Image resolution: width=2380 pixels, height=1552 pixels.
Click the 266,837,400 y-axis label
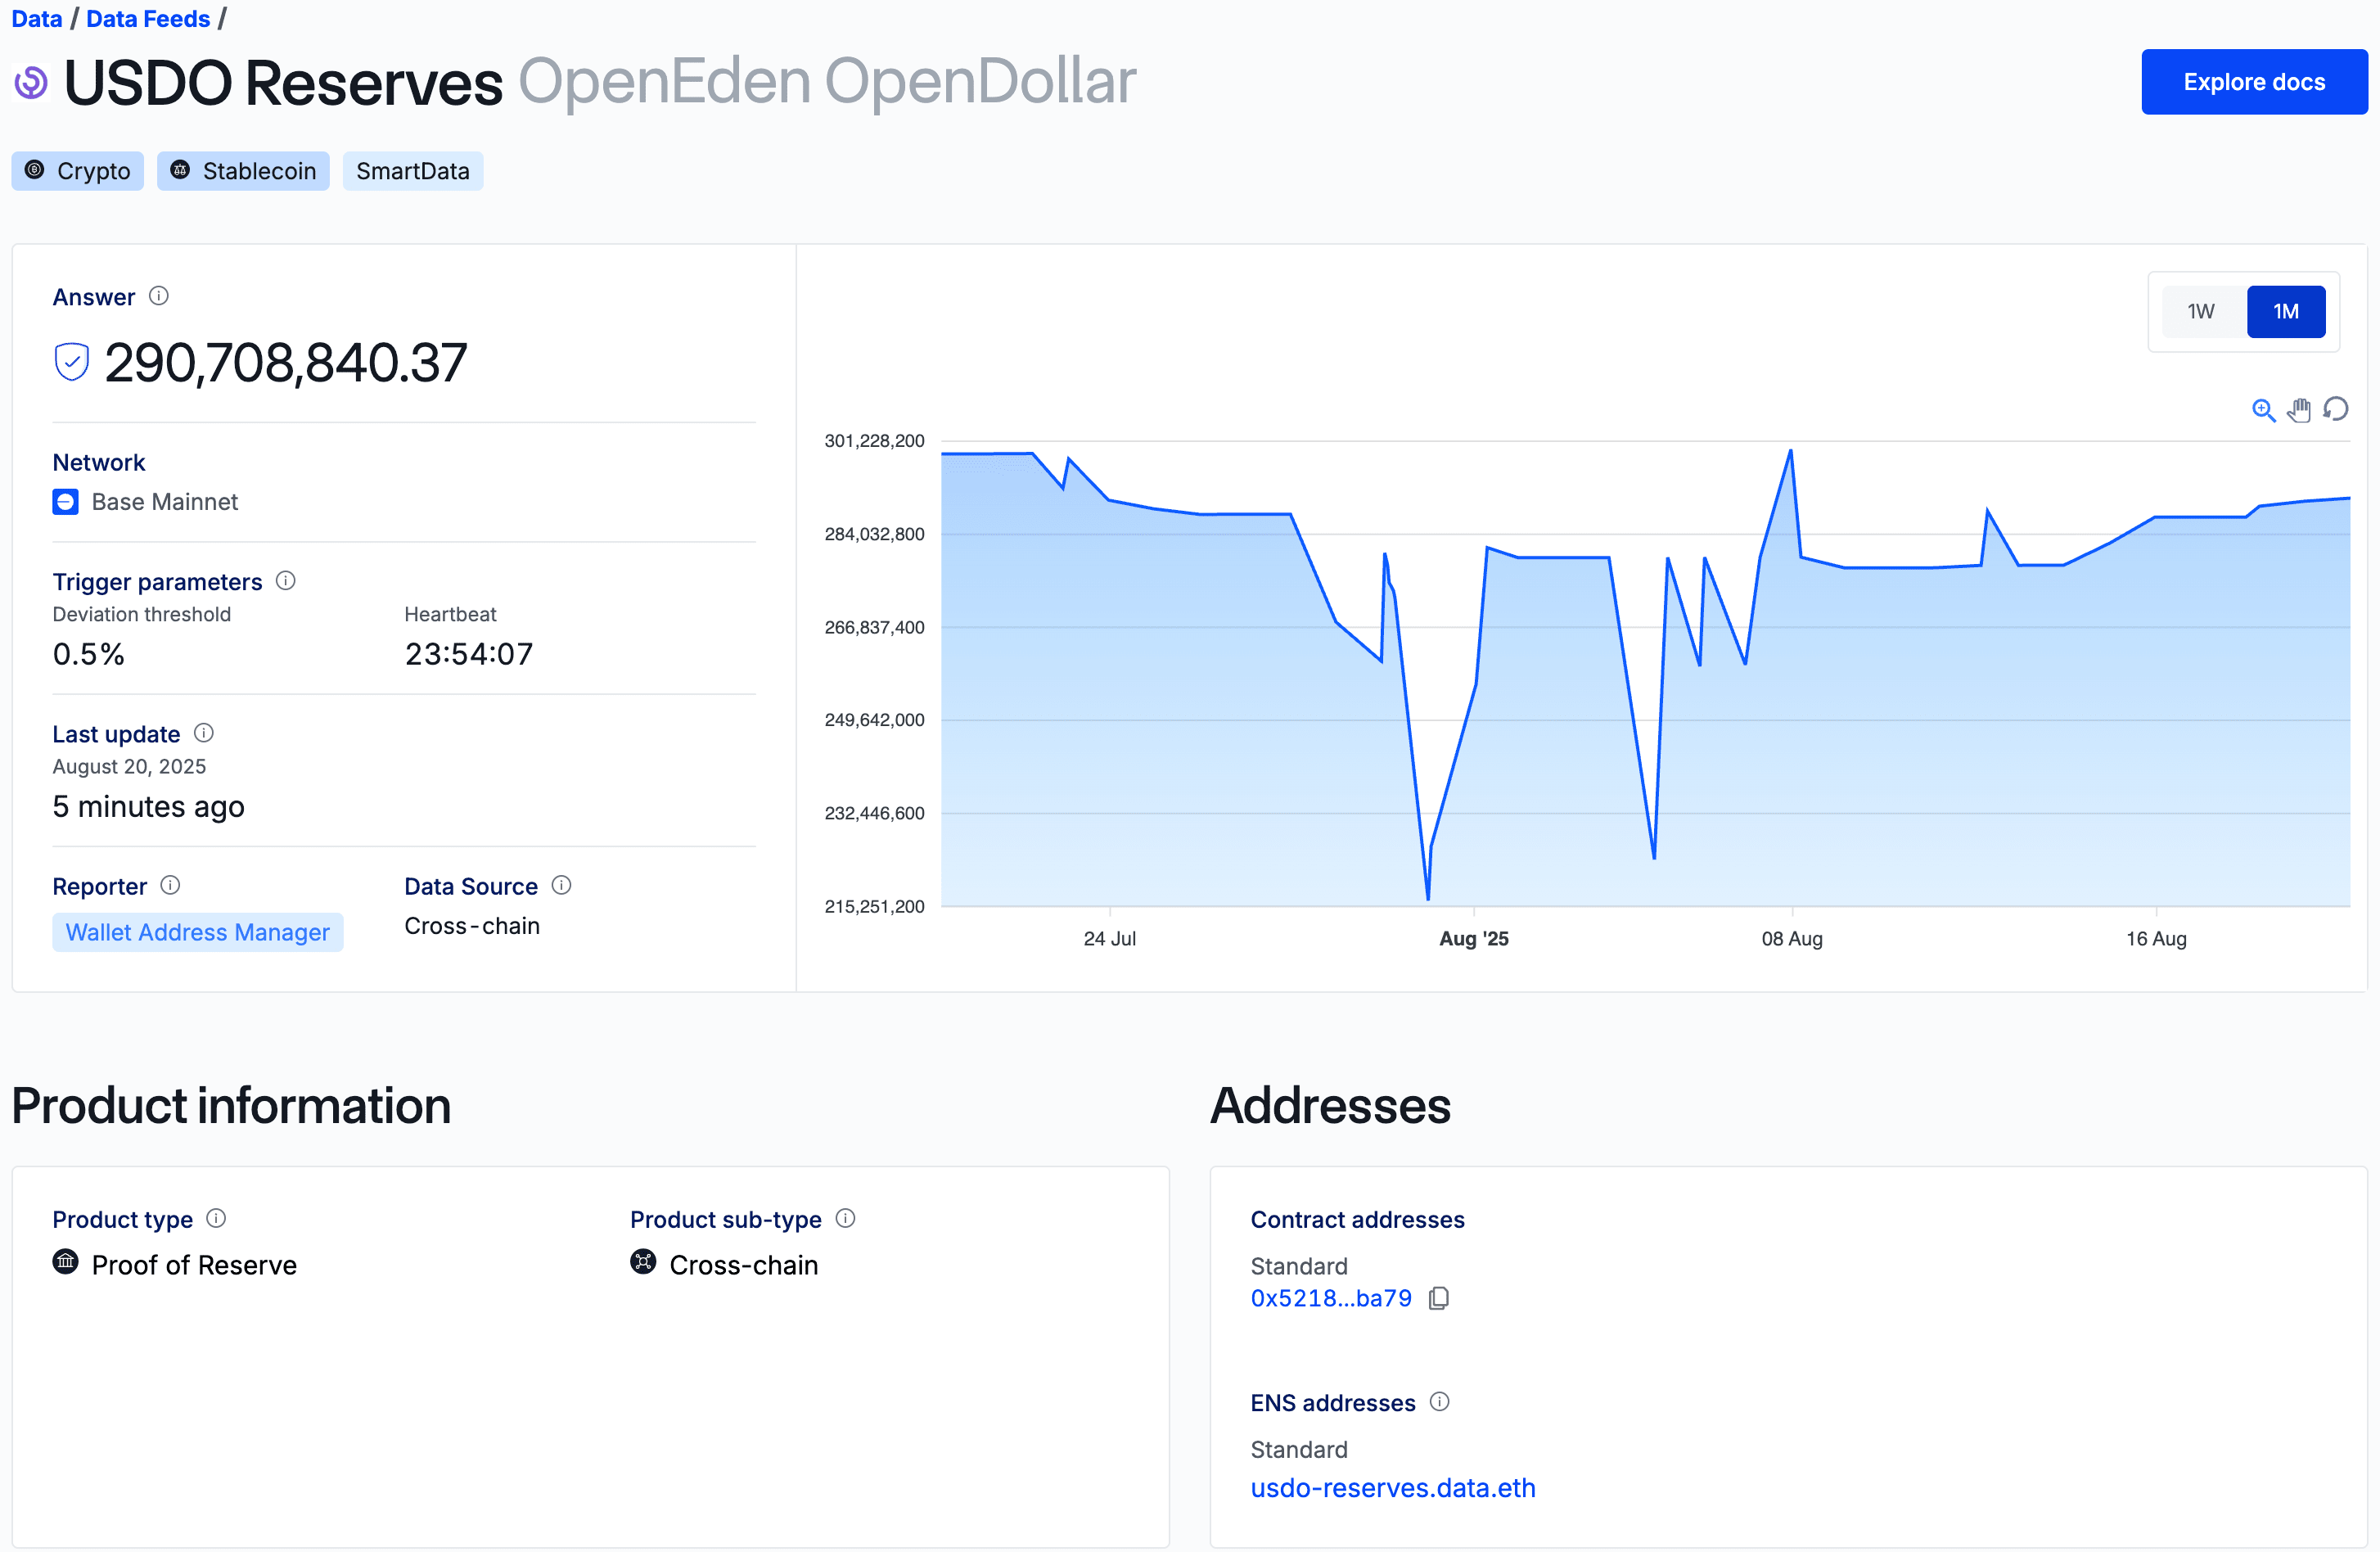click(x=874, y=627)
